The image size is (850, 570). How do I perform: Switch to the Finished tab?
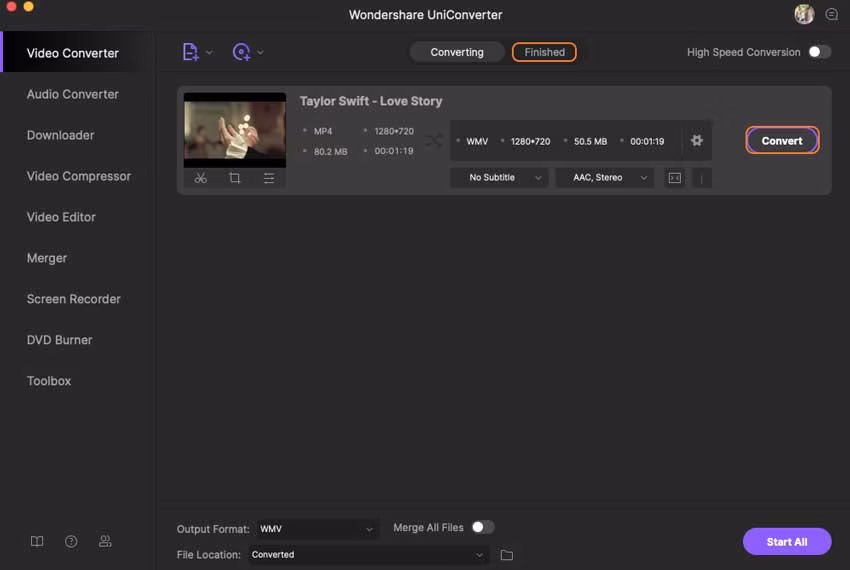(x=544, y=52)
